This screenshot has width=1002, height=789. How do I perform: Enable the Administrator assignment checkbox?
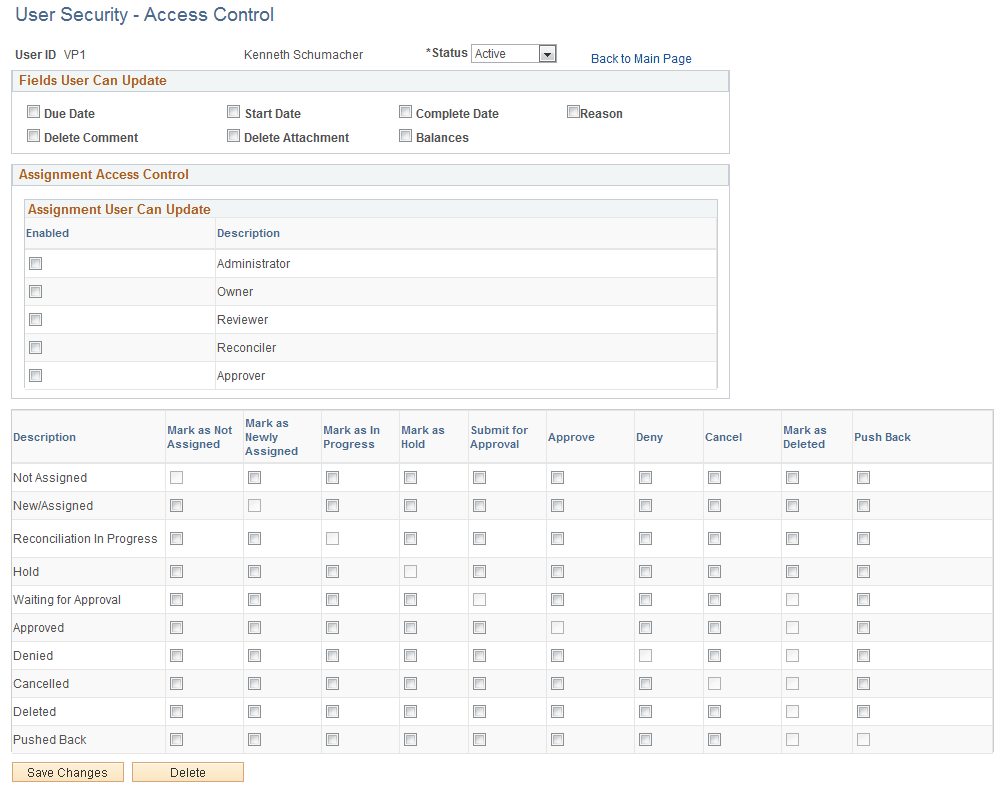pyautogui.click(x=35, y=263)
